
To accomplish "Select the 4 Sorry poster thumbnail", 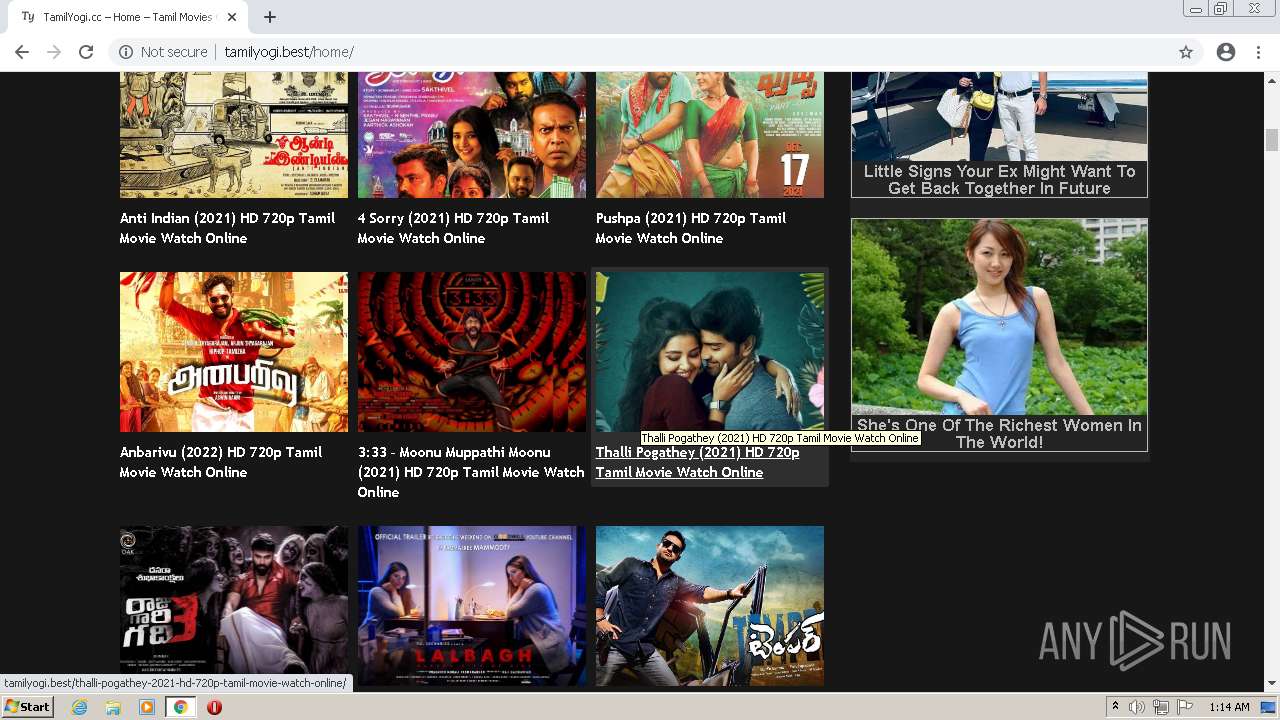I will (x=472, y=135).
